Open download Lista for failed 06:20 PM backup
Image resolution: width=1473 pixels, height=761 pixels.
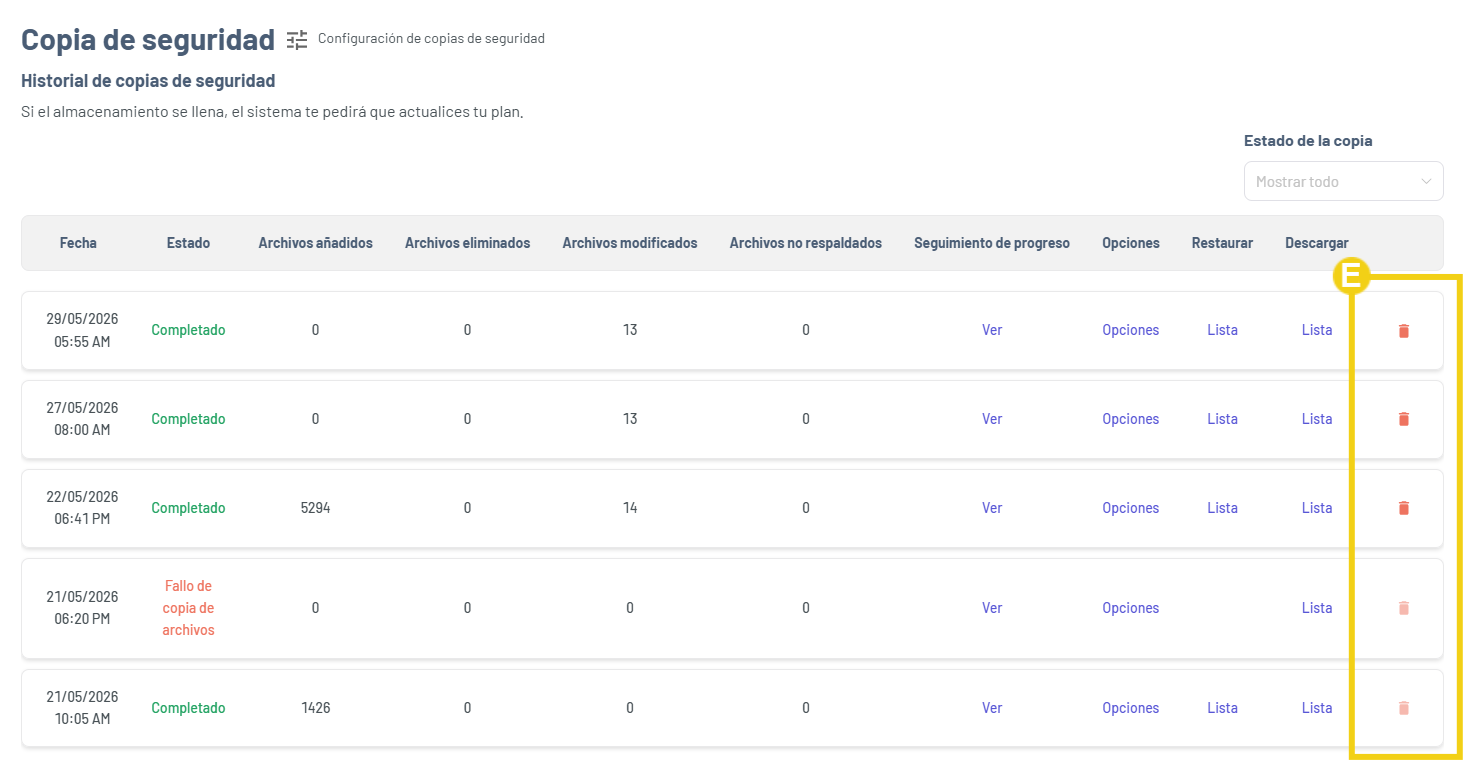(x=1317, y=608)
